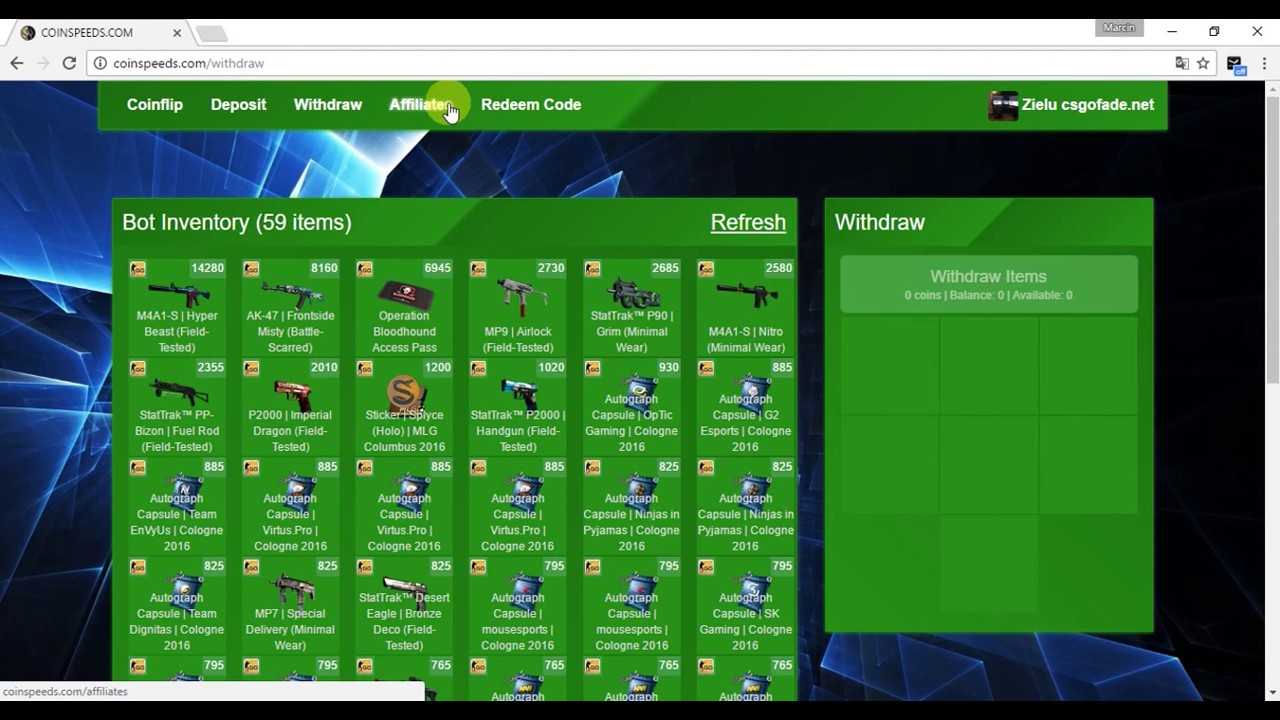This screenshot has width=1280, height=720.
Task: Click the 930 price on OpTic capsule
Action: pos(669,367)
